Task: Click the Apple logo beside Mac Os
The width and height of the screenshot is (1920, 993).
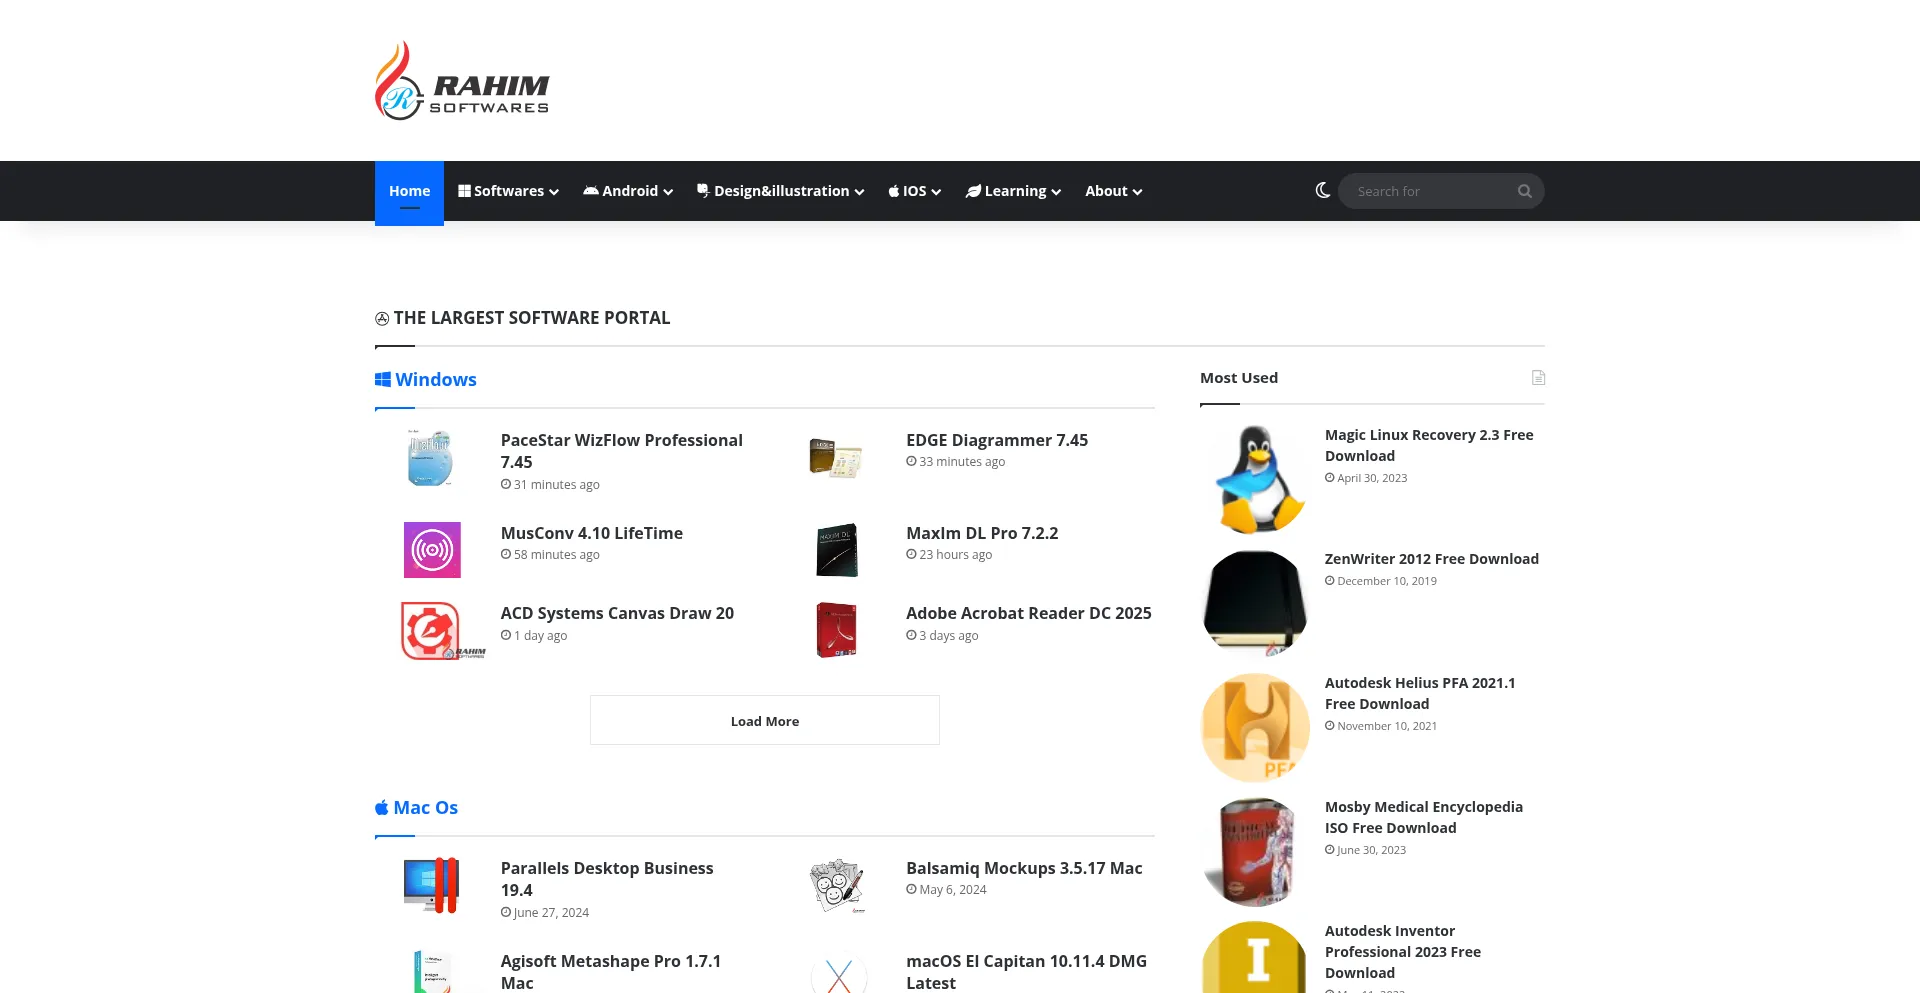Action: 381,808
